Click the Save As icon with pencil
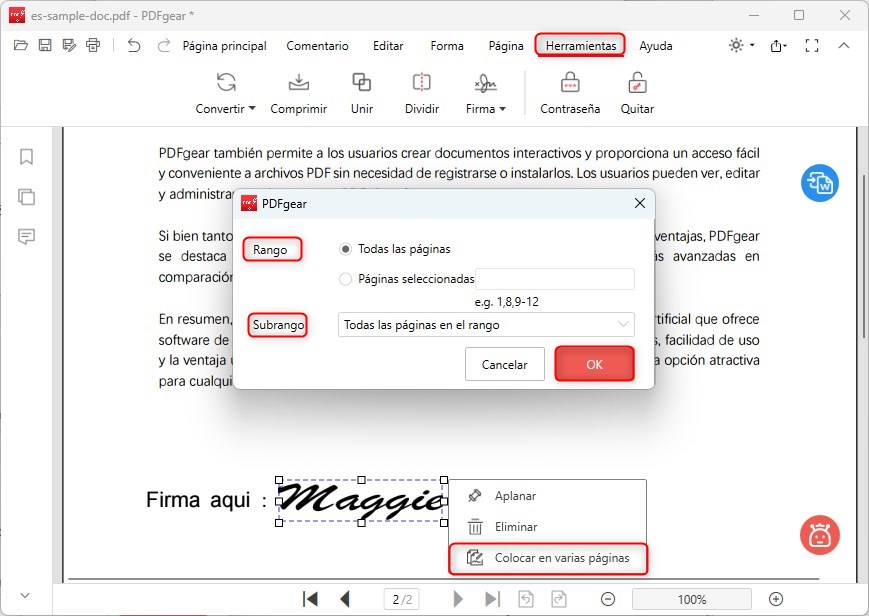Viewport: 869px width, 616px height. [x=69, y=45]
